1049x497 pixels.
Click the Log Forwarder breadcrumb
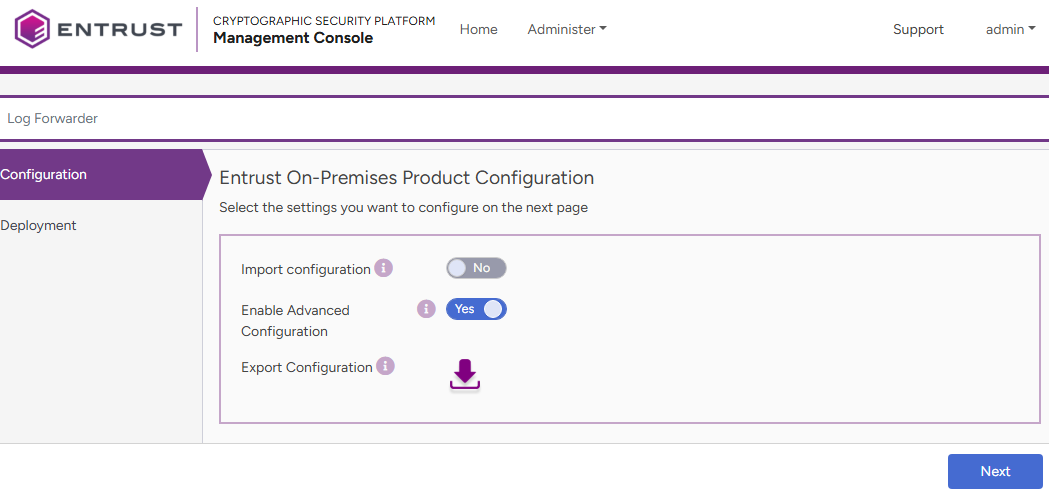(x=53, y=118)
